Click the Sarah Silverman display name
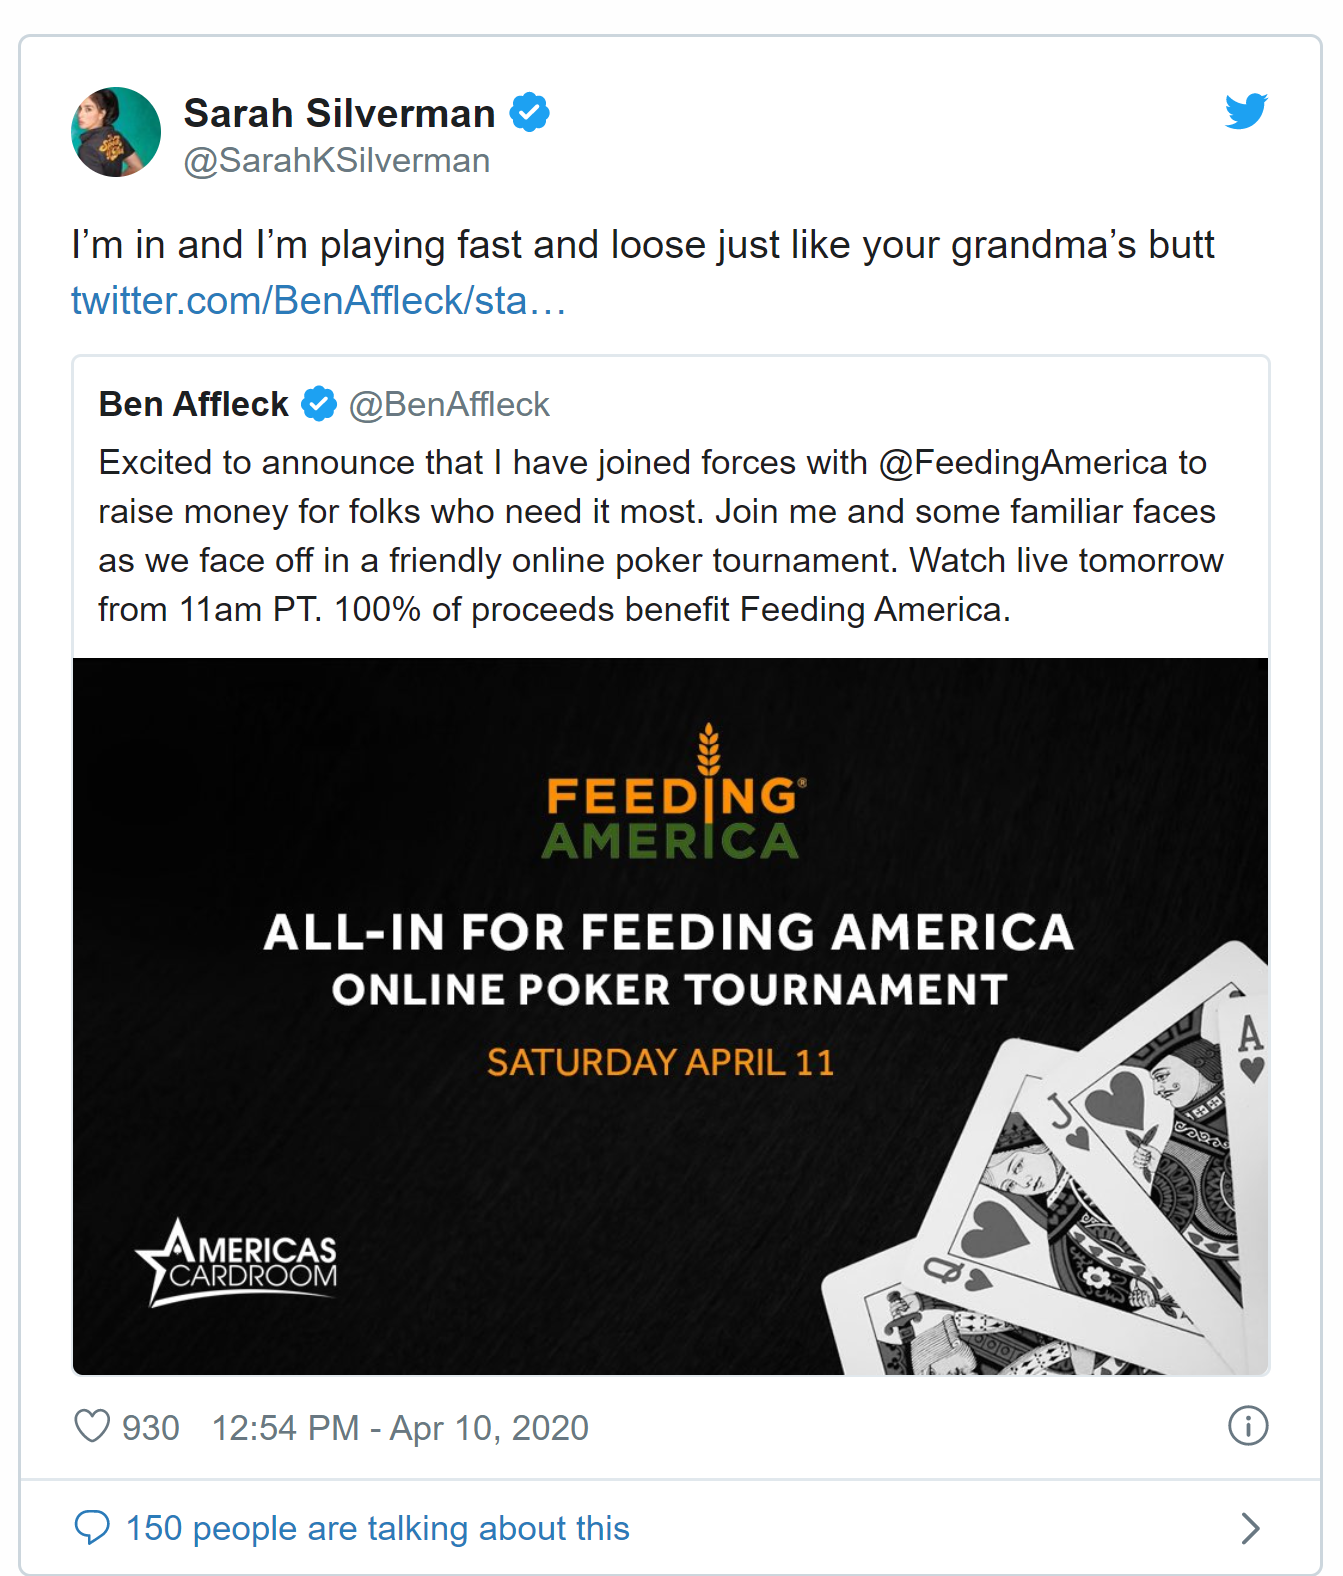The image size is (1343, 1576). 339,113
